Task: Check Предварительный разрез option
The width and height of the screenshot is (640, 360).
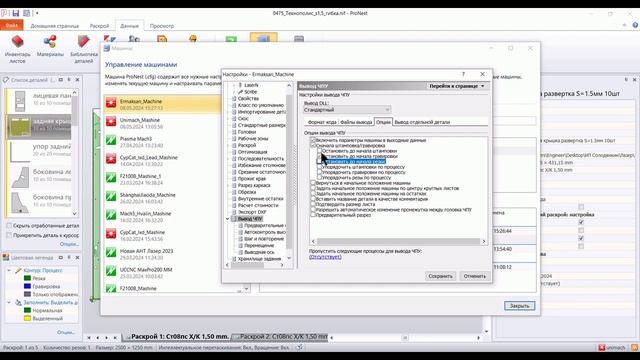Action: [x=313, y=215]
